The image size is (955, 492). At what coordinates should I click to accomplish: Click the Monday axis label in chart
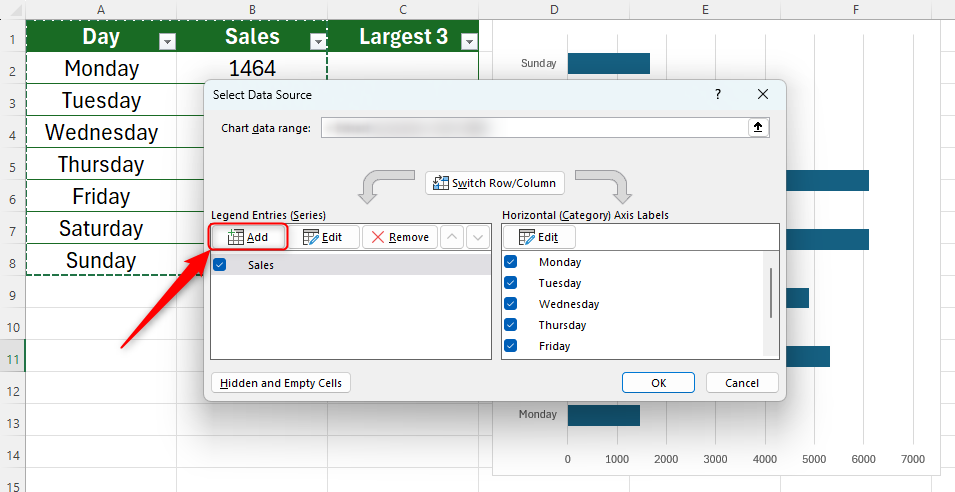coord(537,414)
